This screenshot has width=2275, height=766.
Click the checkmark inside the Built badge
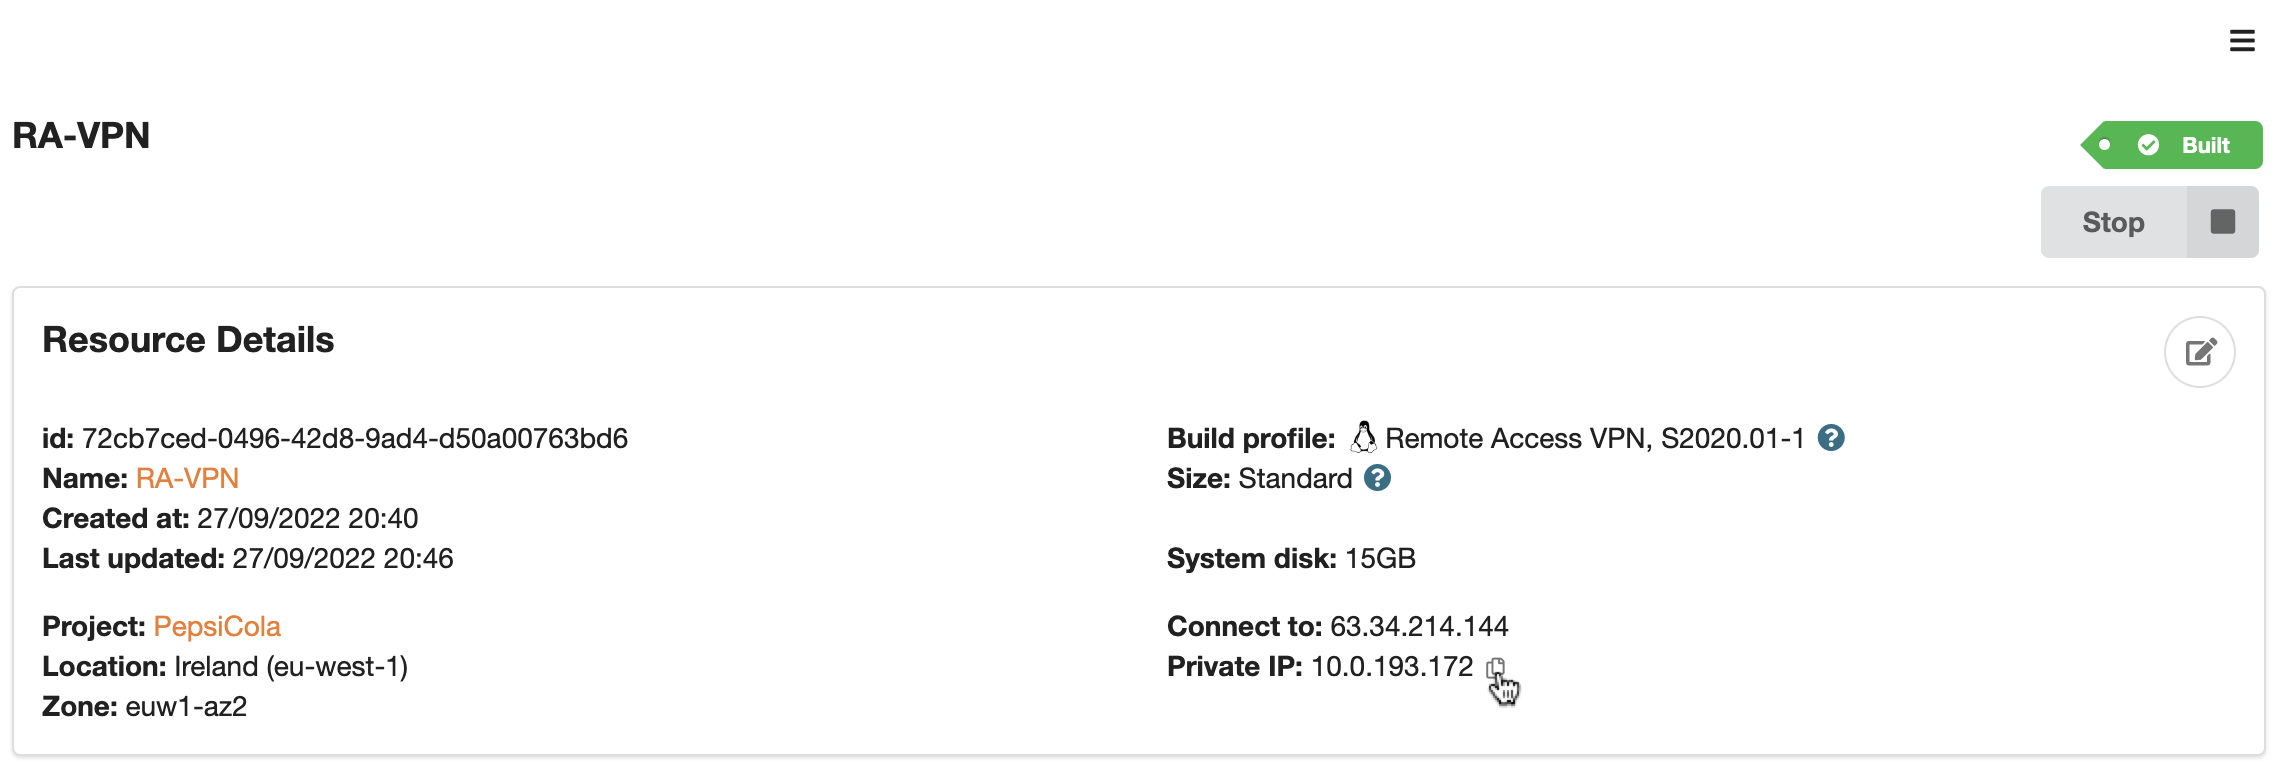pos(2150,144)
